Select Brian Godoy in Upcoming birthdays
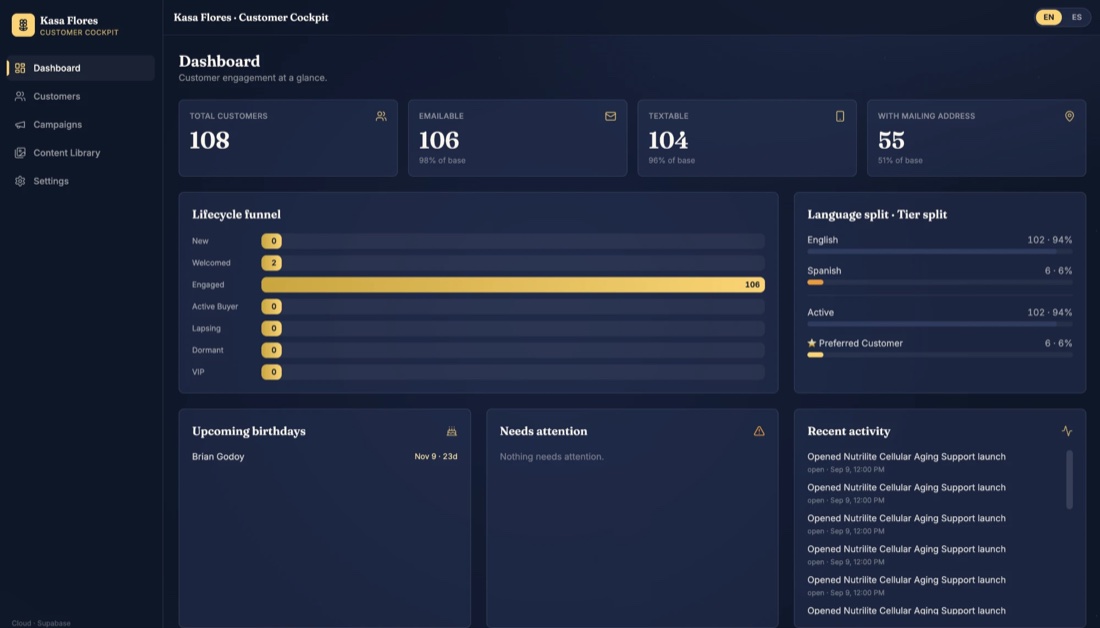Image resolution: width=1100 pixels, height=628 pixels. tap(218, 457)
